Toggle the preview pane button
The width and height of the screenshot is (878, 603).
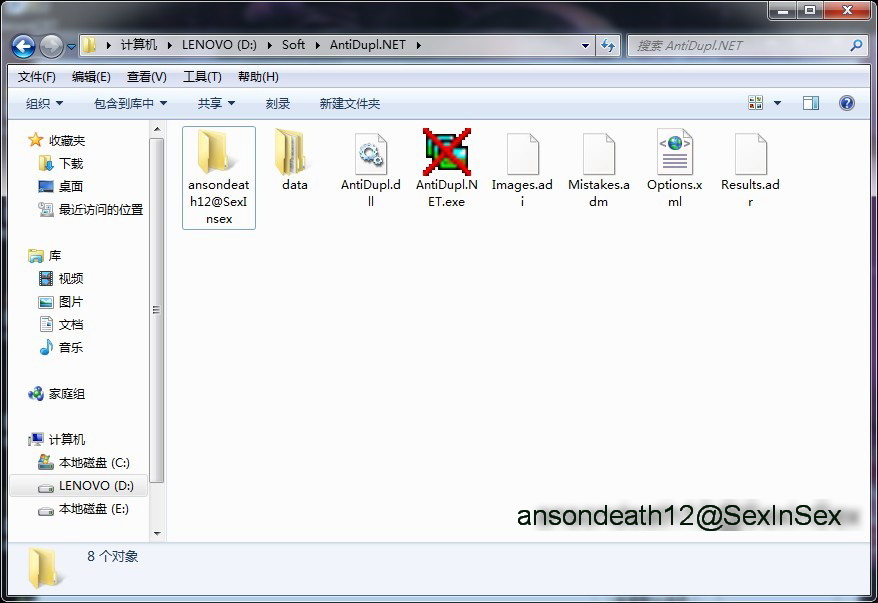811,102
